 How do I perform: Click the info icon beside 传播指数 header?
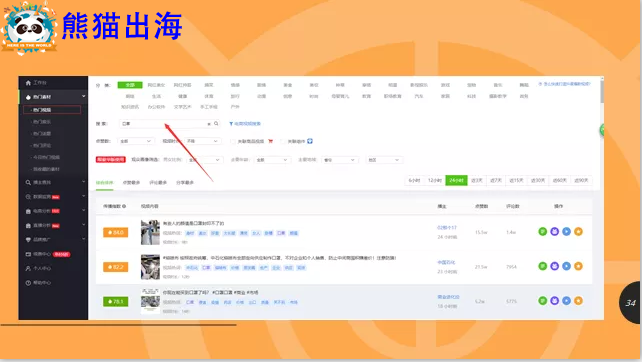tap(124, 206)
